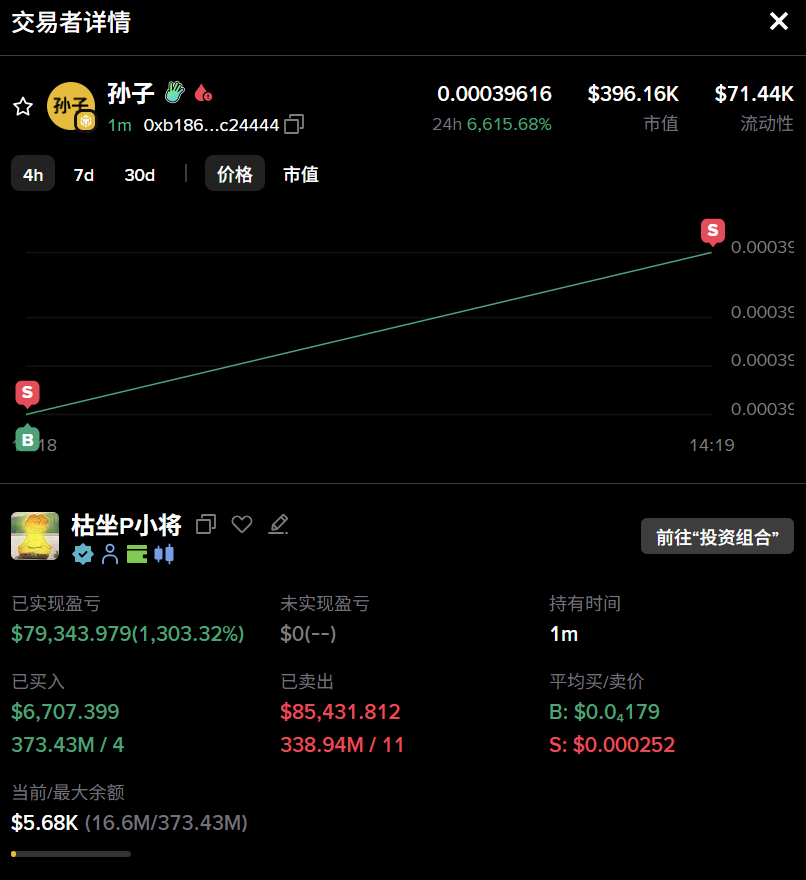806x880 pixels.
Task: Click the green B buy marker
Action: pos(27,438)
